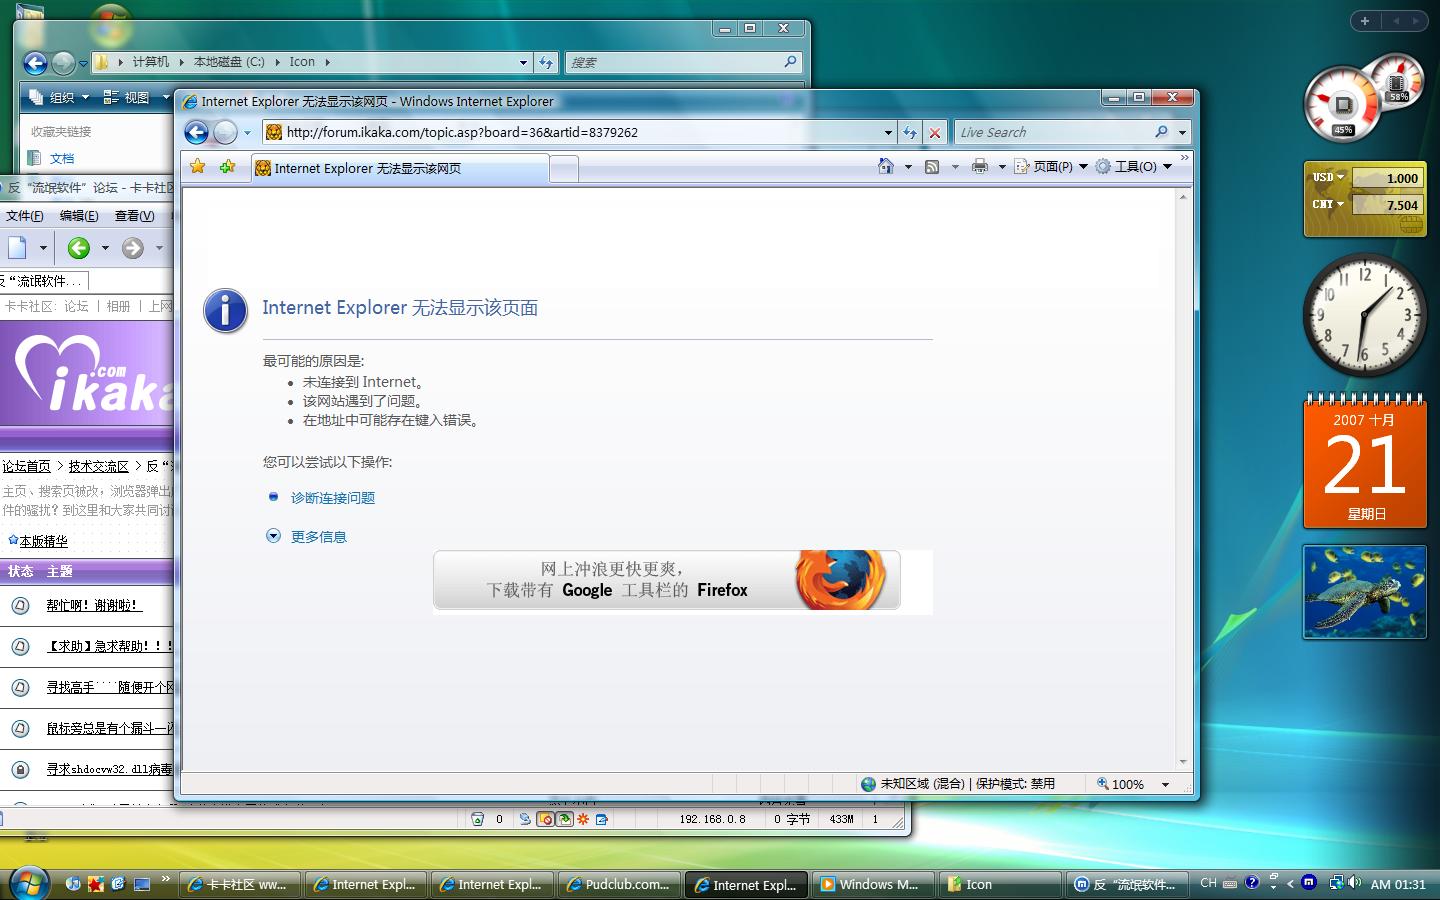Switch to 卡卡社区 taskbar button
Screen dimensions: 1440x900
point(239,884)
